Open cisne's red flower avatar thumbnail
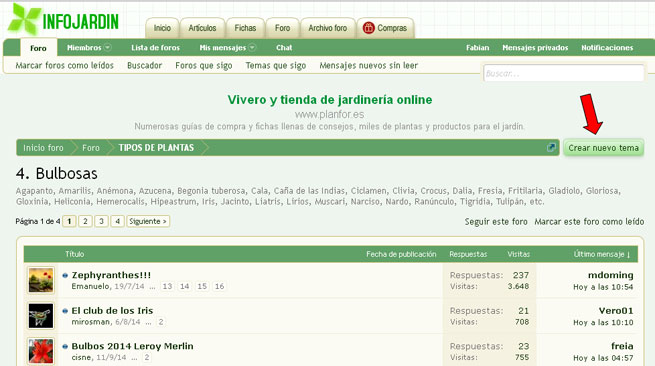The height and width of the screenshot is (366, 655). pos(41,351)
